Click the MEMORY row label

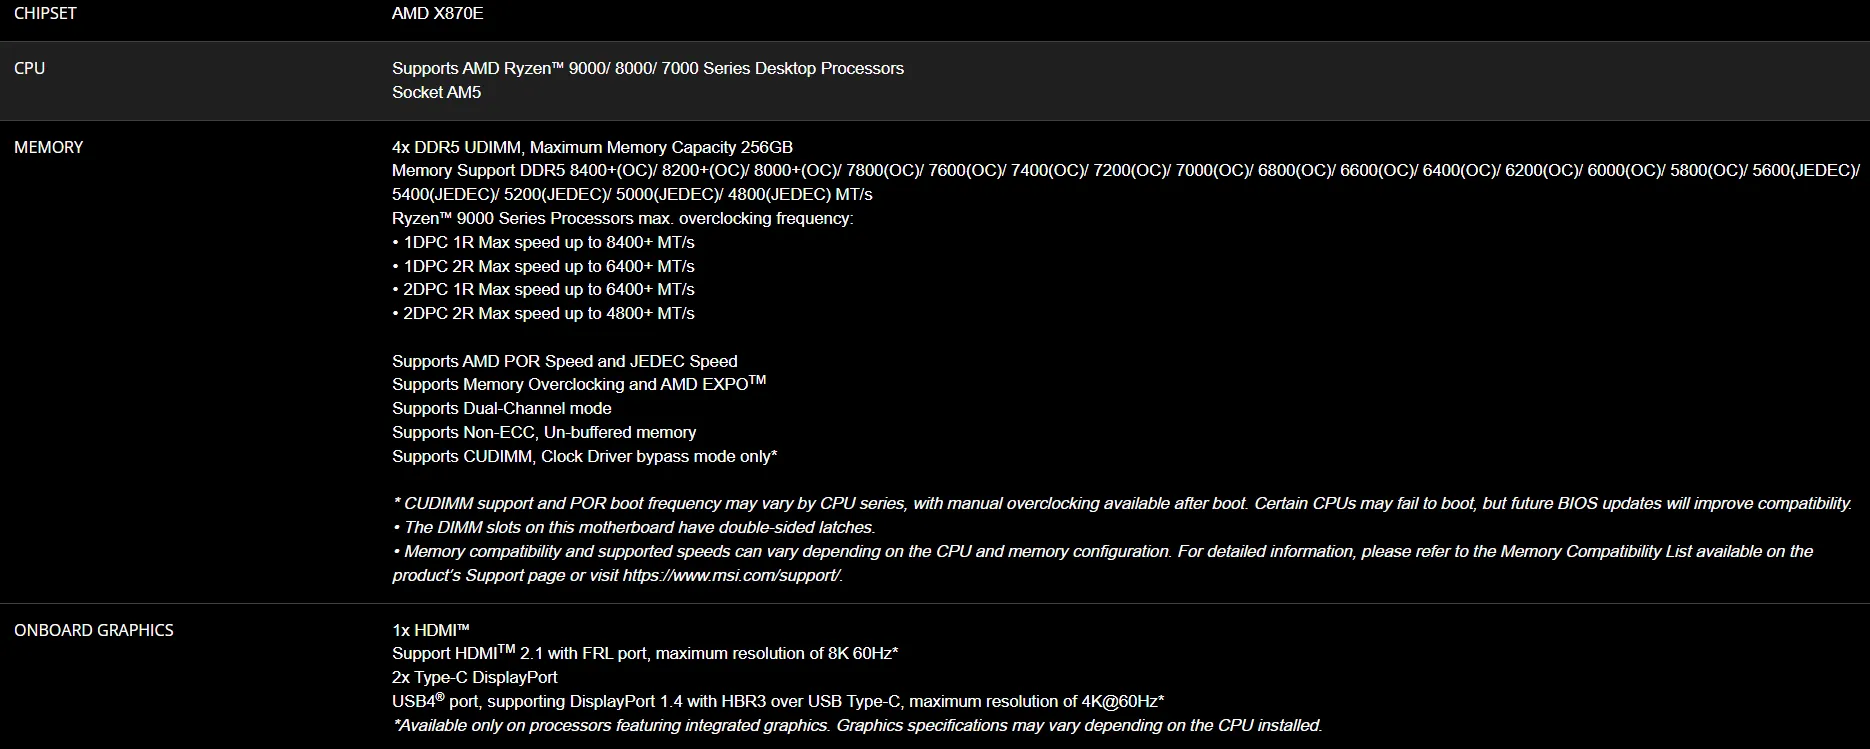[48, 147]
